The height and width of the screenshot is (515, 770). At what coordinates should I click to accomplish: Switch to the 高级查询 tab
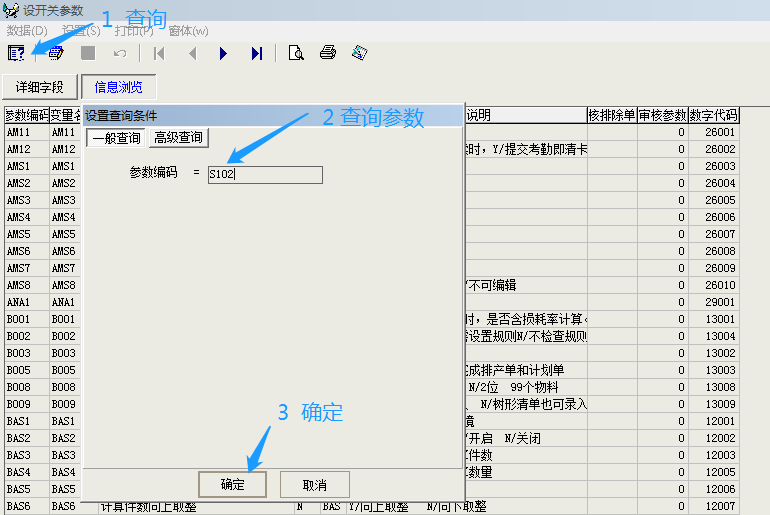(x=178, y=138)
